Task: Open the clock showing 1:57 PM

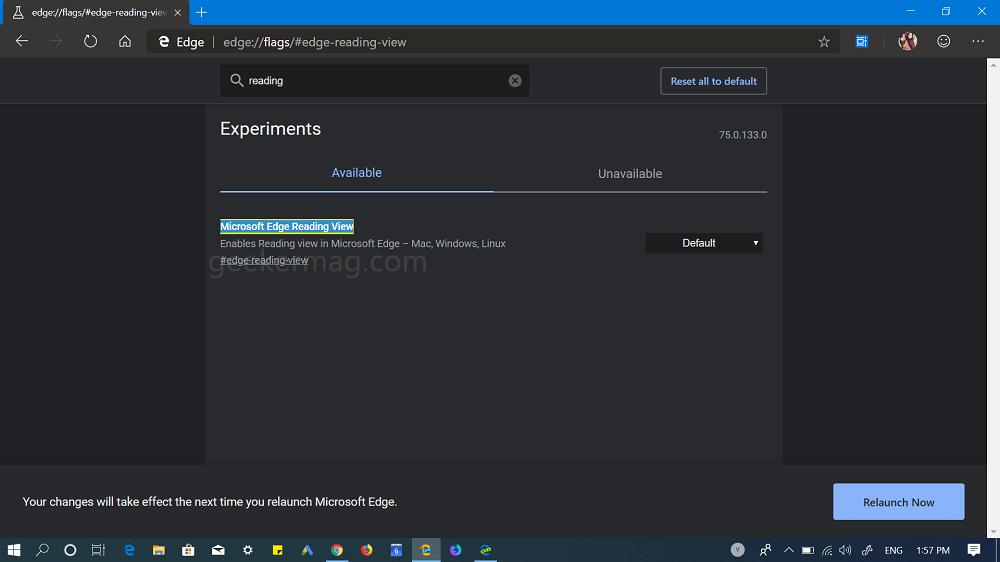Action: coord(933,550)
